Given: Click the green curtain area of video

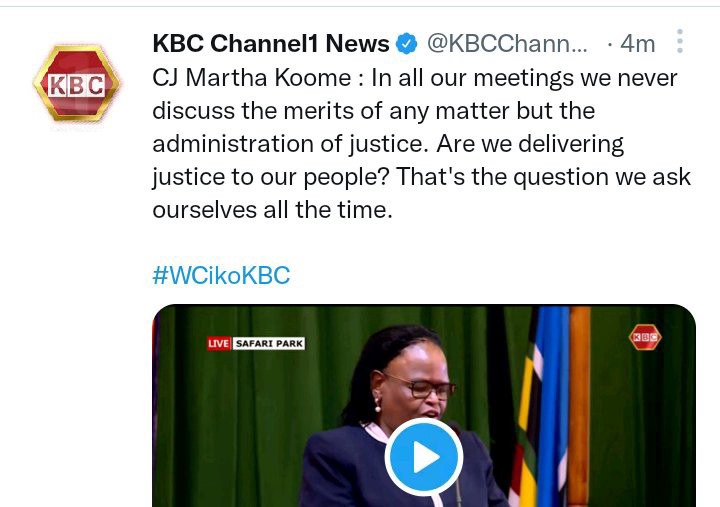Looking at the screenshot, I should click(257, 413).
